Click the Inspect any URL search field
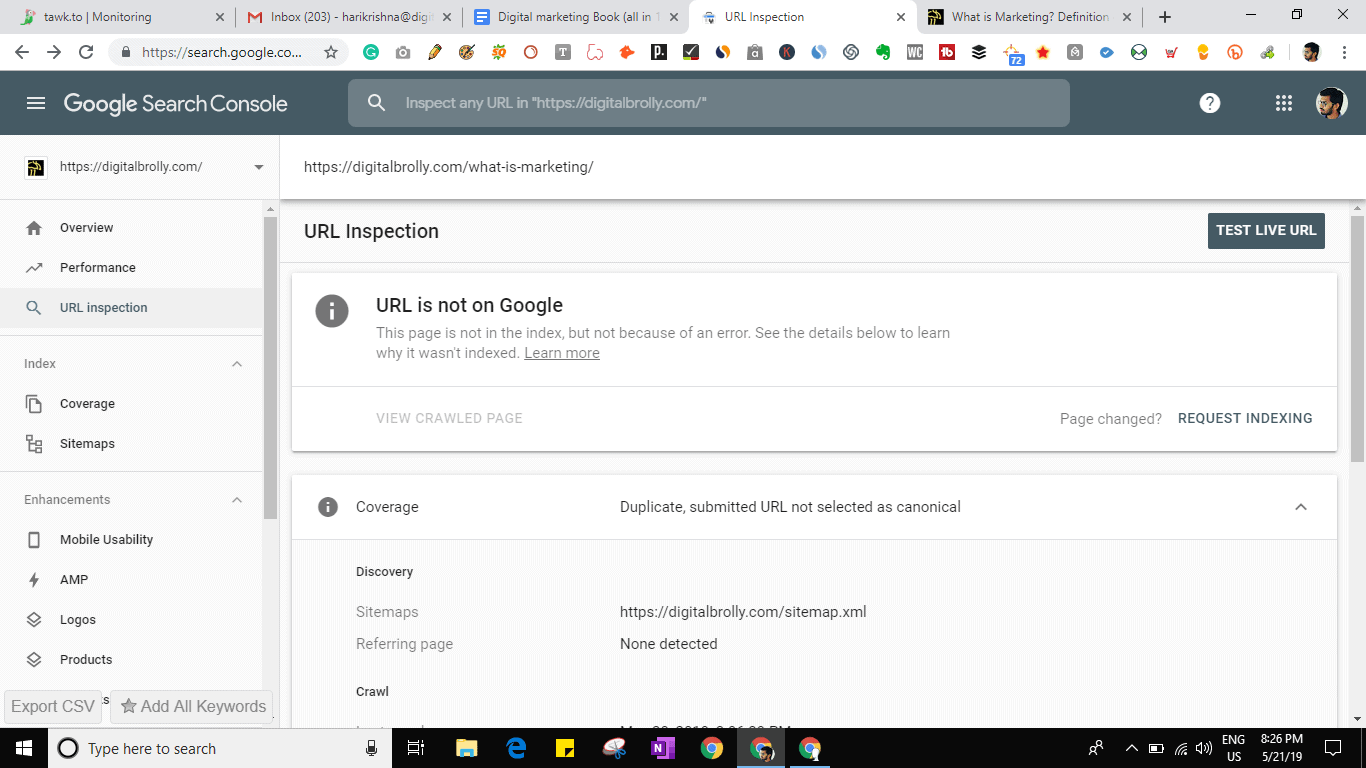 click(709, 103)
